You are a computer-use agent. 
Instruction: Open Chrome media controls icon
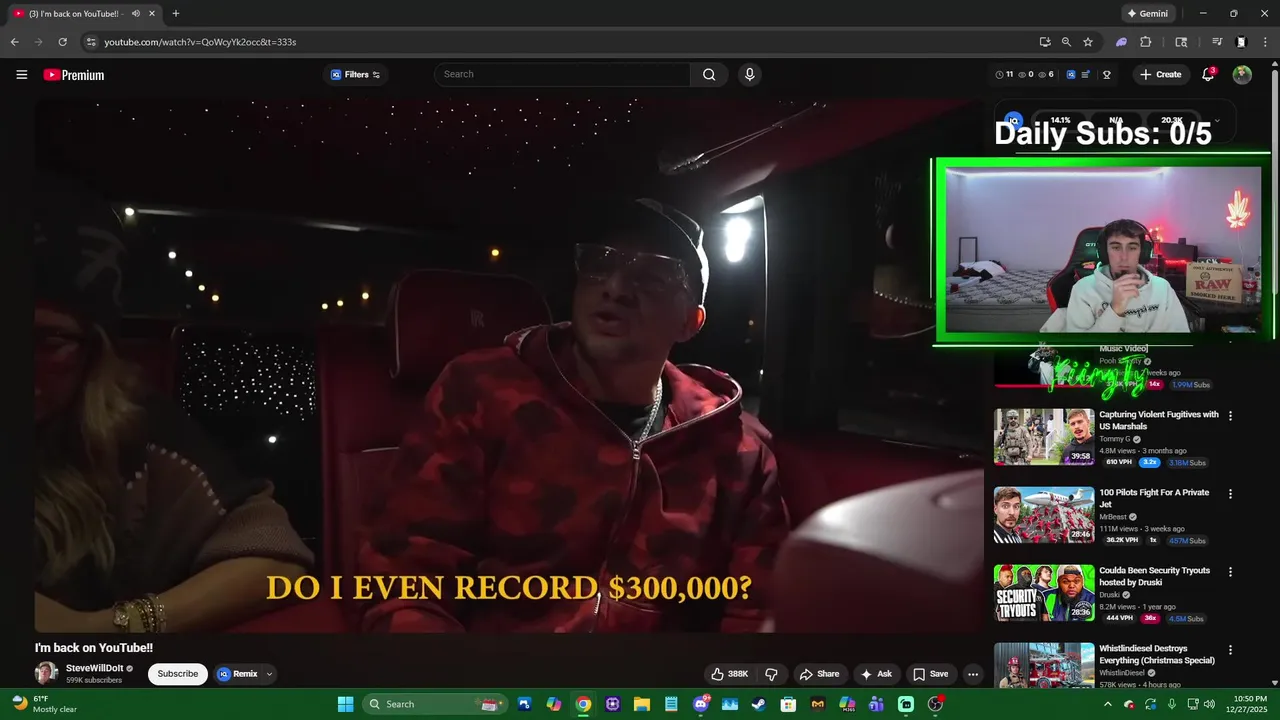tap(1217, 42)
